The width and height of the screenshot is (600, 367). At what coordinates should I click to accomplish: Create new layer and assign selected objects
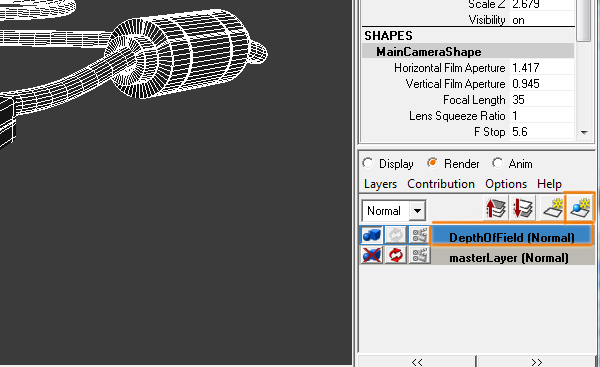580,208
